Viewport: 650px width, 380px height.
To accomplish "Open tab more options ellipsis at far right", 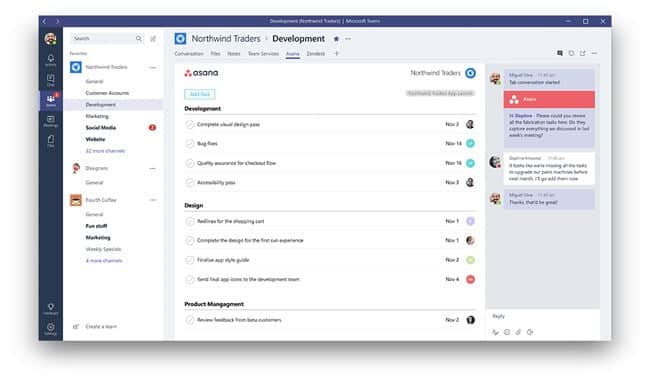I will click(x=594, y=53).
